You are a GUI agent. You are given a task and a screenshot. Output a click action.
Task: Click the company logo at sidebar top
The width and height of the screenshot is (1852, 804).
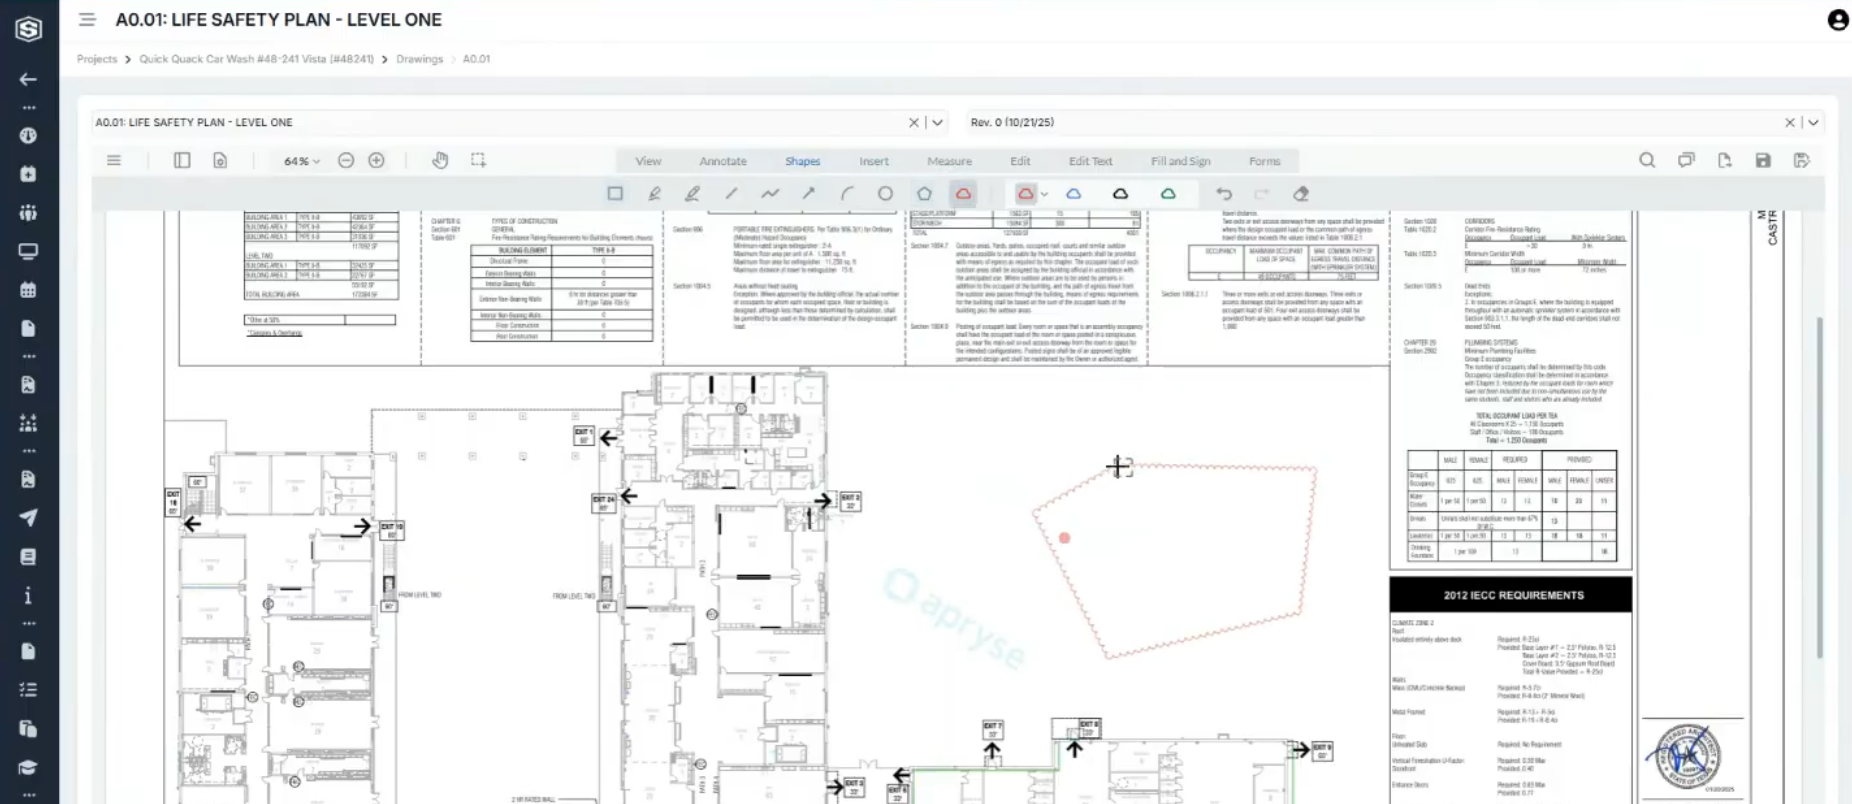click(x=28, y=29)
